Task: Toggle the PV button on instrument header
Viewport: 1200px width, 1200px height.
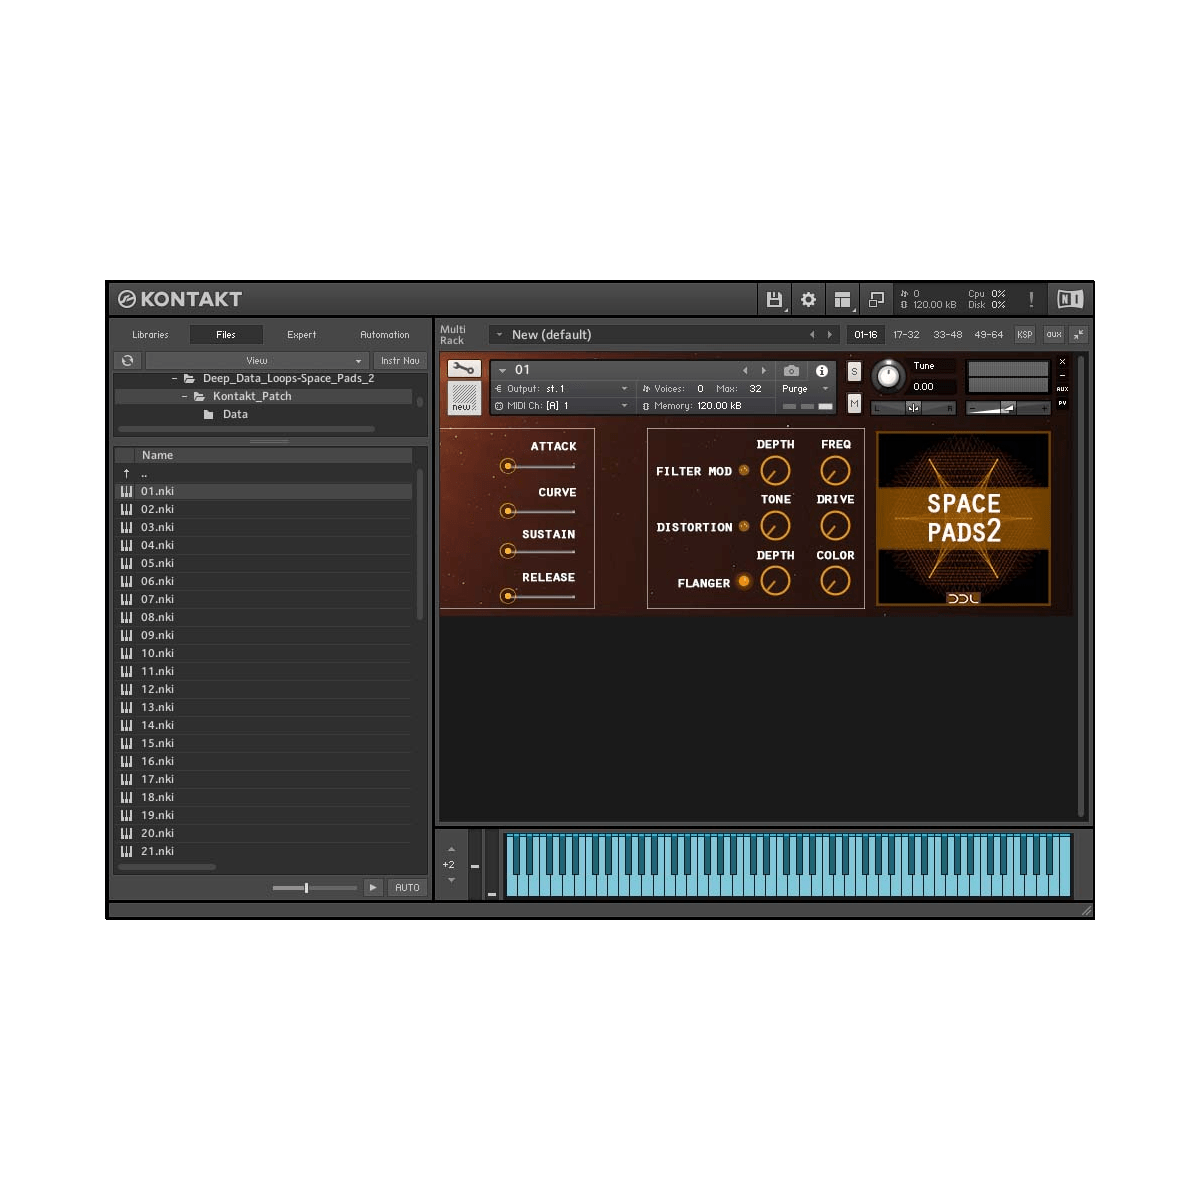Action: click(1062, 403)
